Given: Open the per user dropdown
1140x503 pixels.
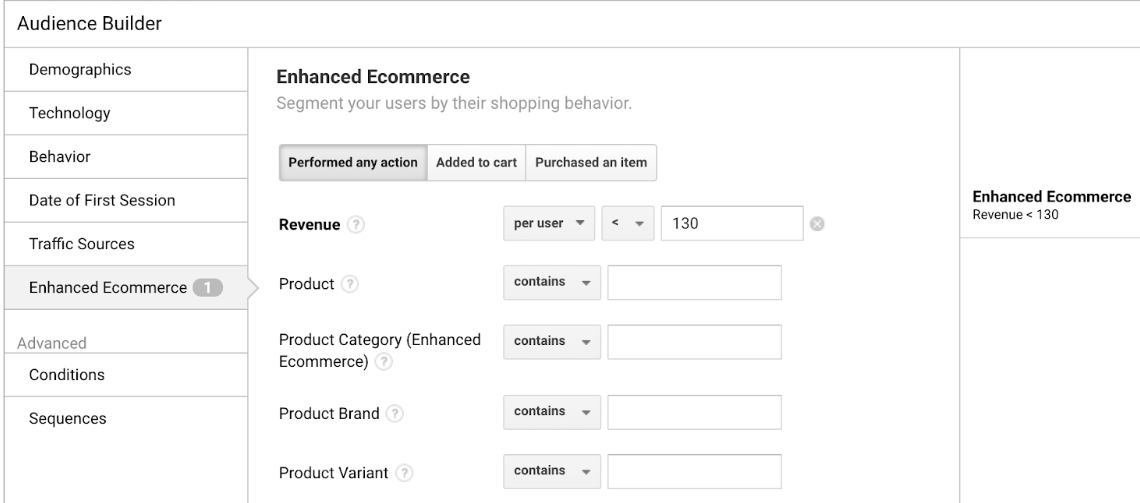Looking at the screenshot, I should pyautogui.click(x=549, y=223).
